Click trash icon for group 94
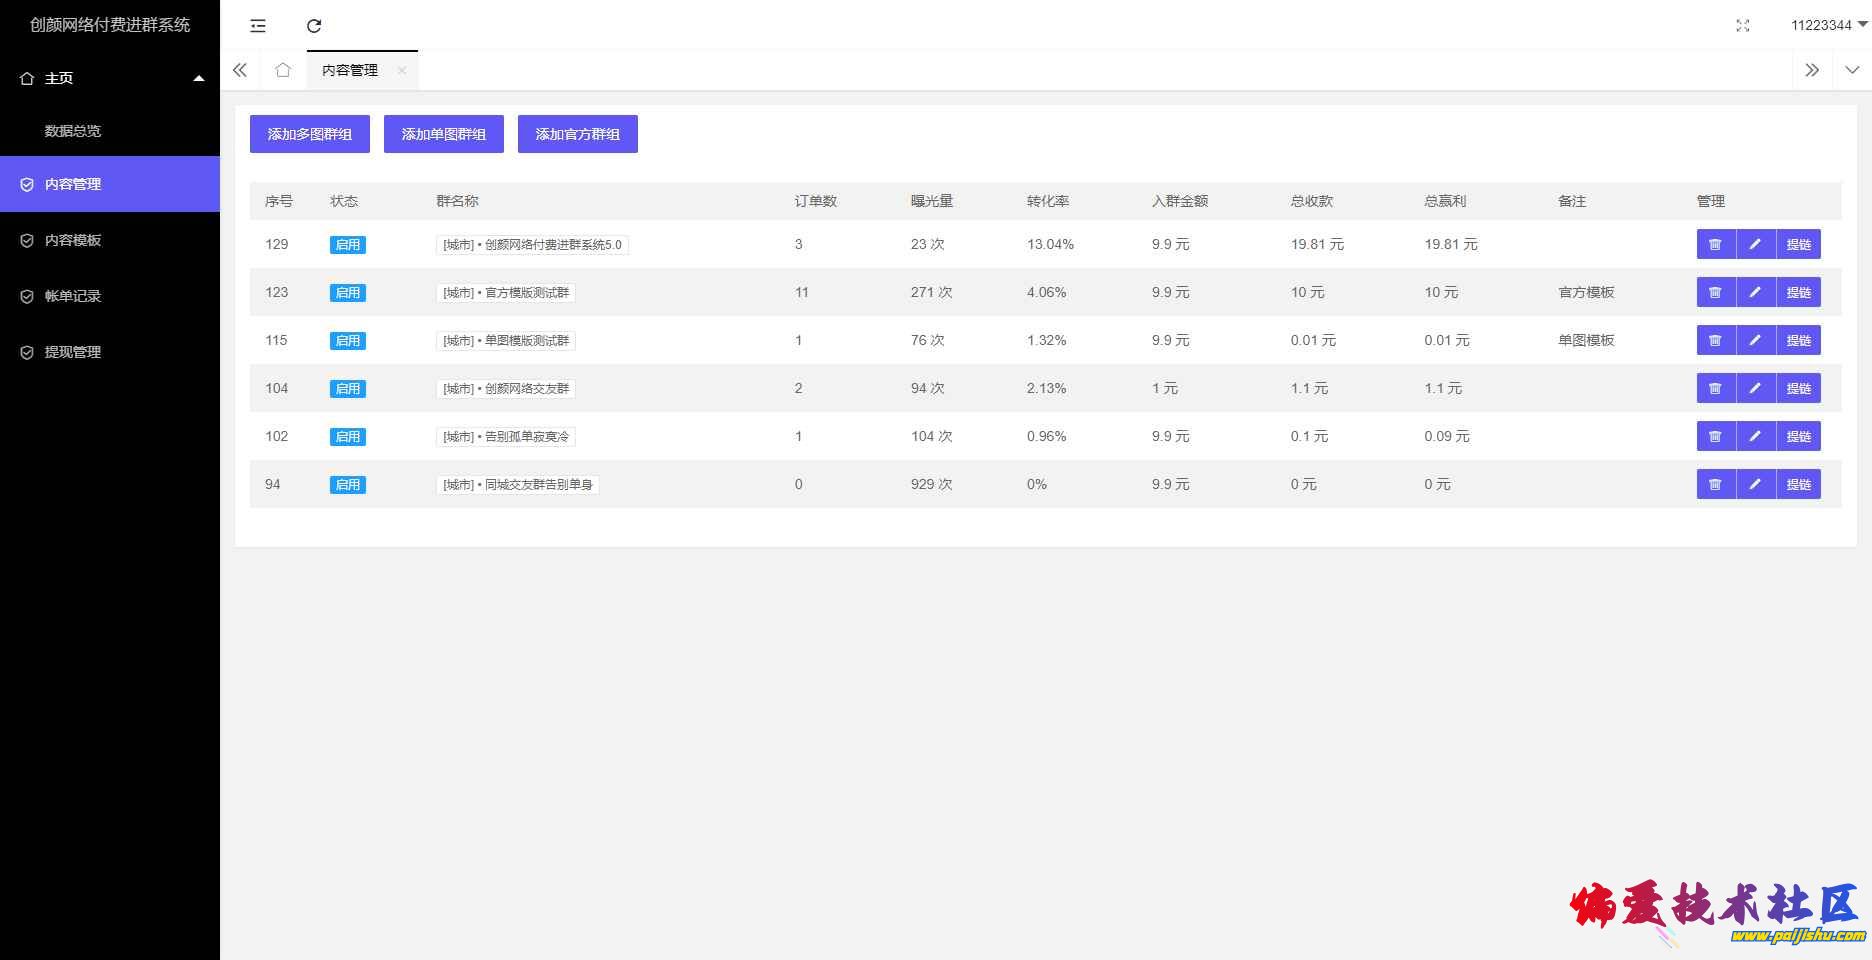This screenshot has width=1872, height=960. click(1715, 484)
